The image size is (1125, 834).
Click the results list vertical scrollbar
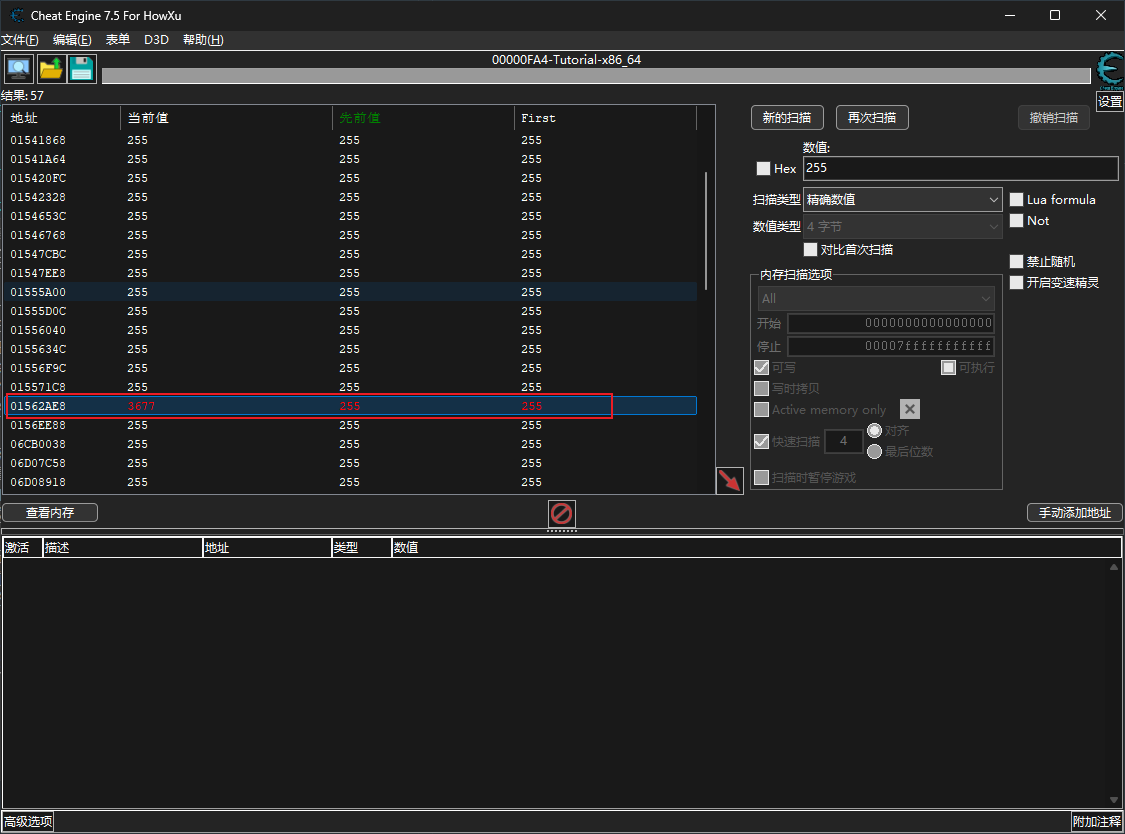(706, 230)
